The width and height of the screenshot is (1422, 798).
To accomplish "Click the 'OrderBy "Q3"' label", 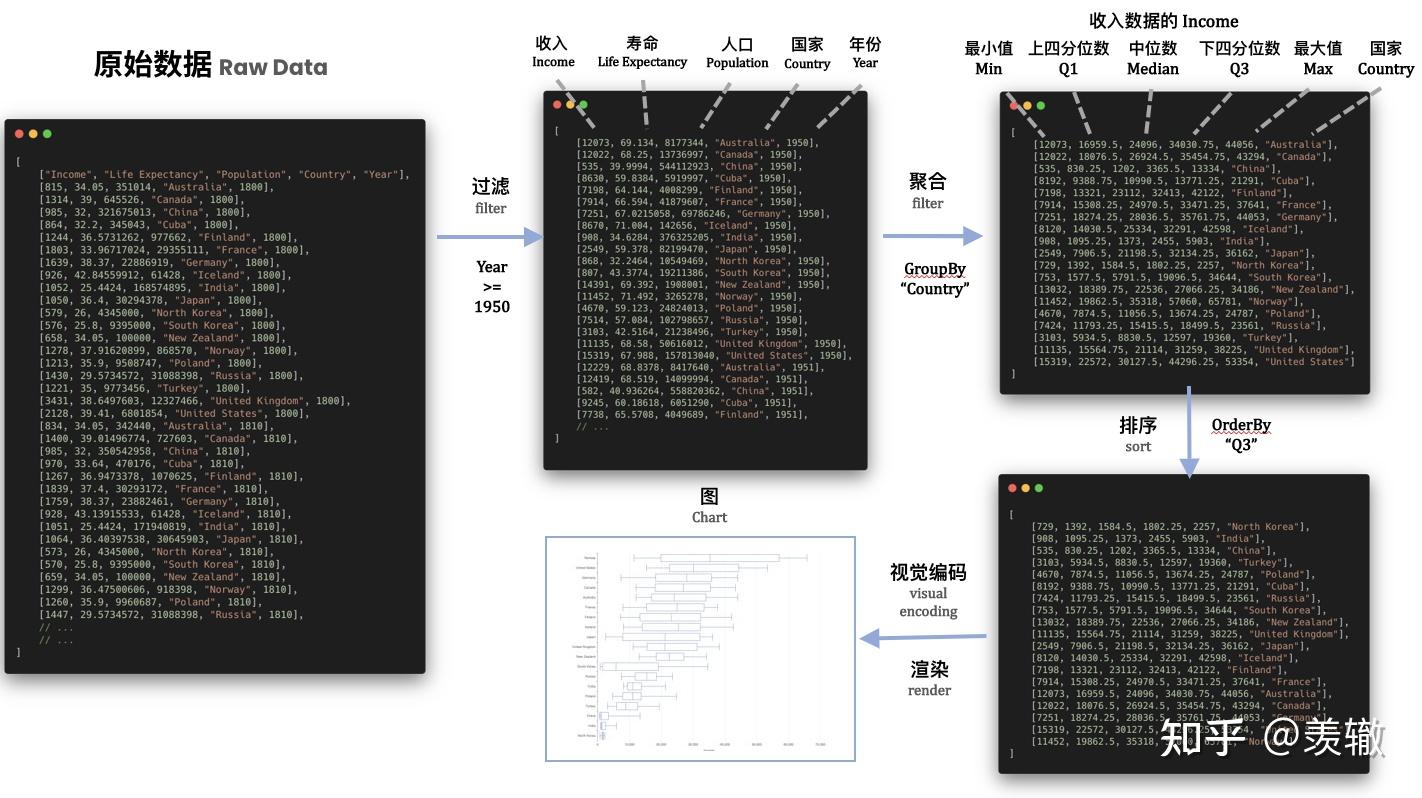I will (x=1241, y=434).
